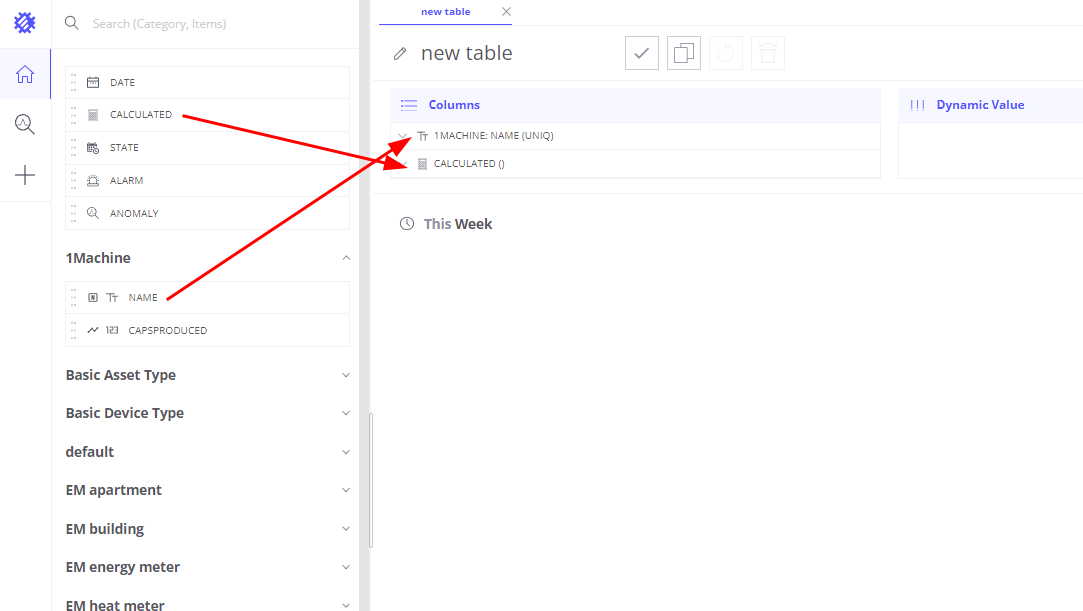Select the CALCULATED item in the list

141,115
